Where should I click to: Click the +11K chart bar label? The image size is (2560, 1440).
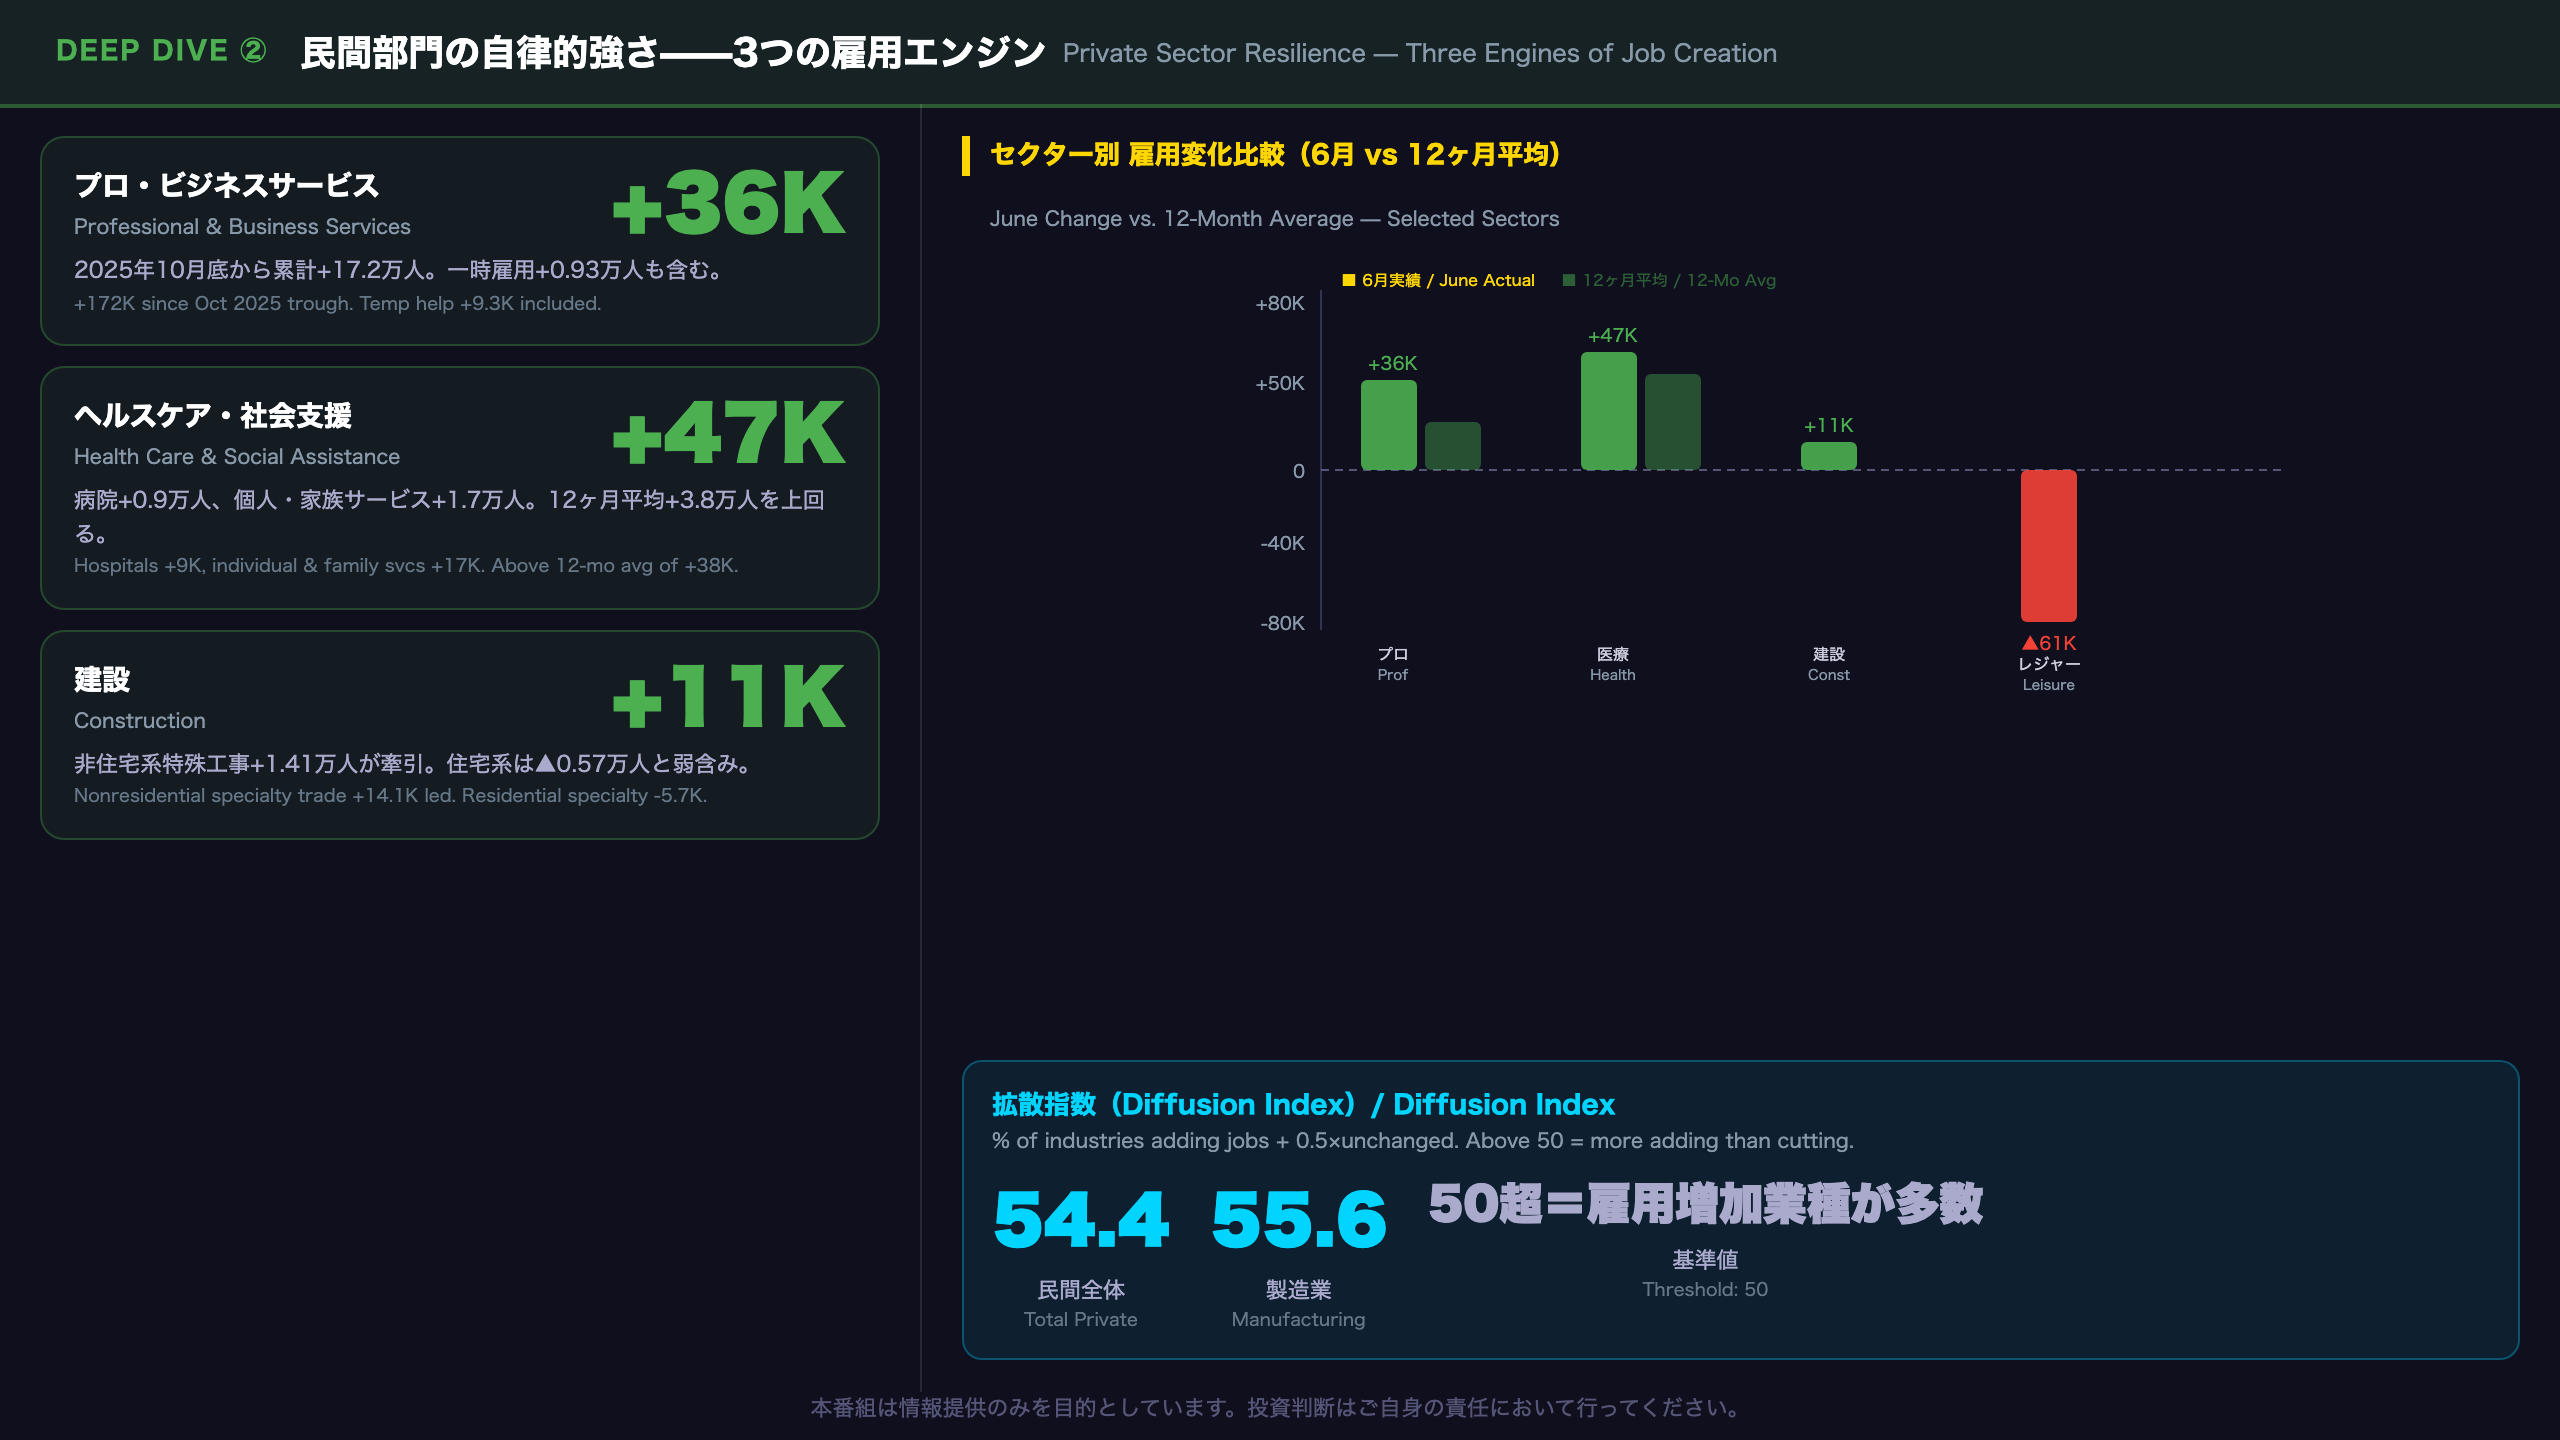pyautogui.click(x=1828, y=425)
